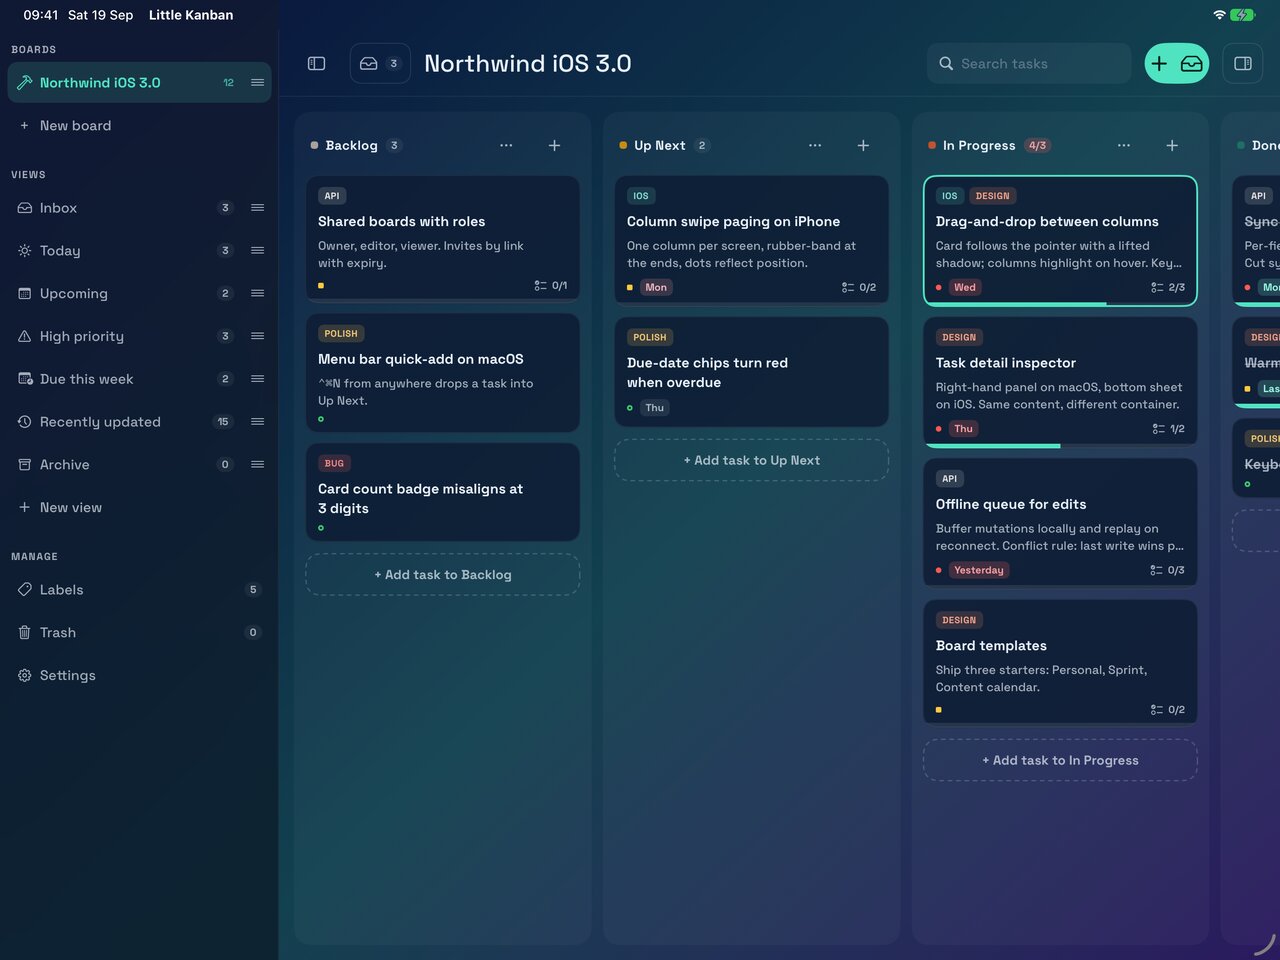
Task: Toggle the left sidebar panel icon
Action: point(316,63)
